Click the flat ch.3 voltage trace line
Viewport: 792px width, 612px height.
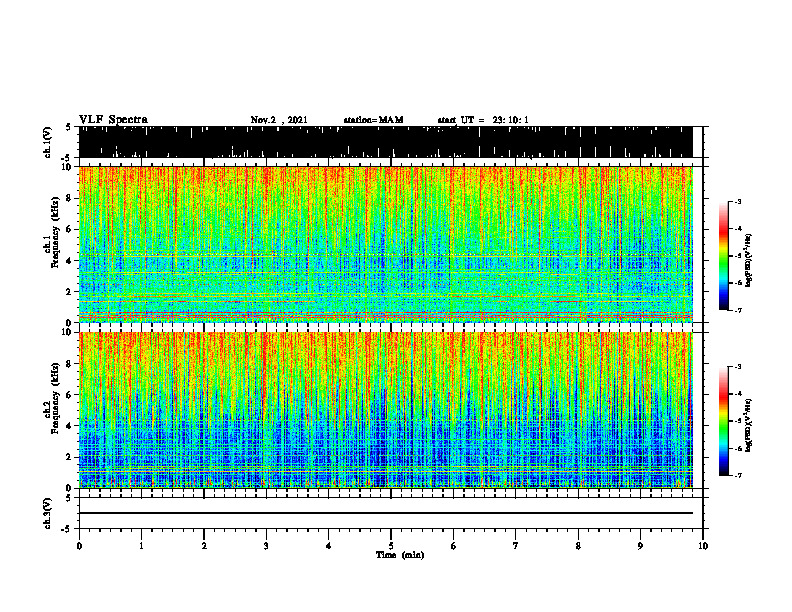pos(386,513)
